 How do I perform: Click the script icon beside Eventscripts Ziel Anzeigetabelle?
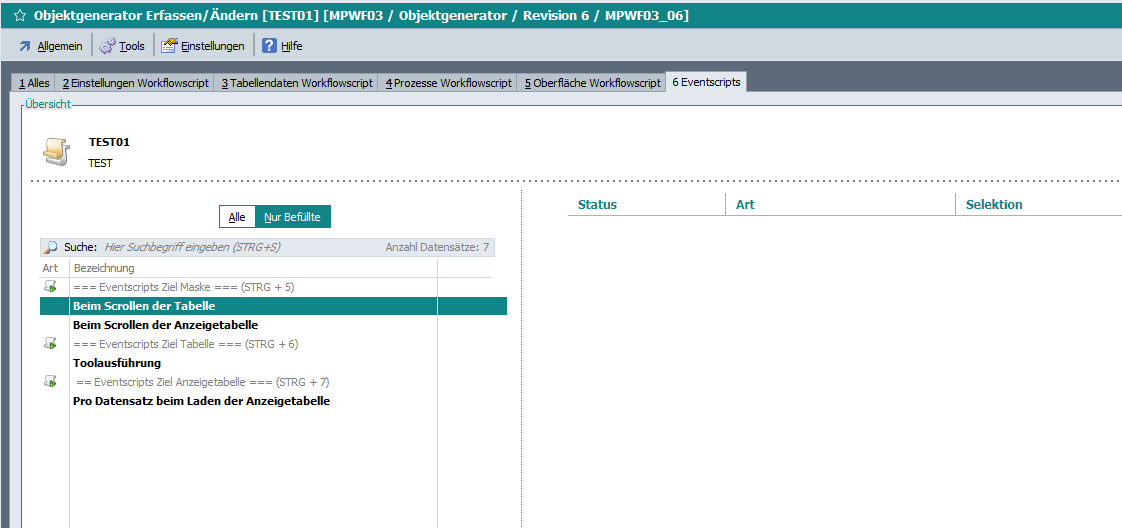tap(50, 382)
